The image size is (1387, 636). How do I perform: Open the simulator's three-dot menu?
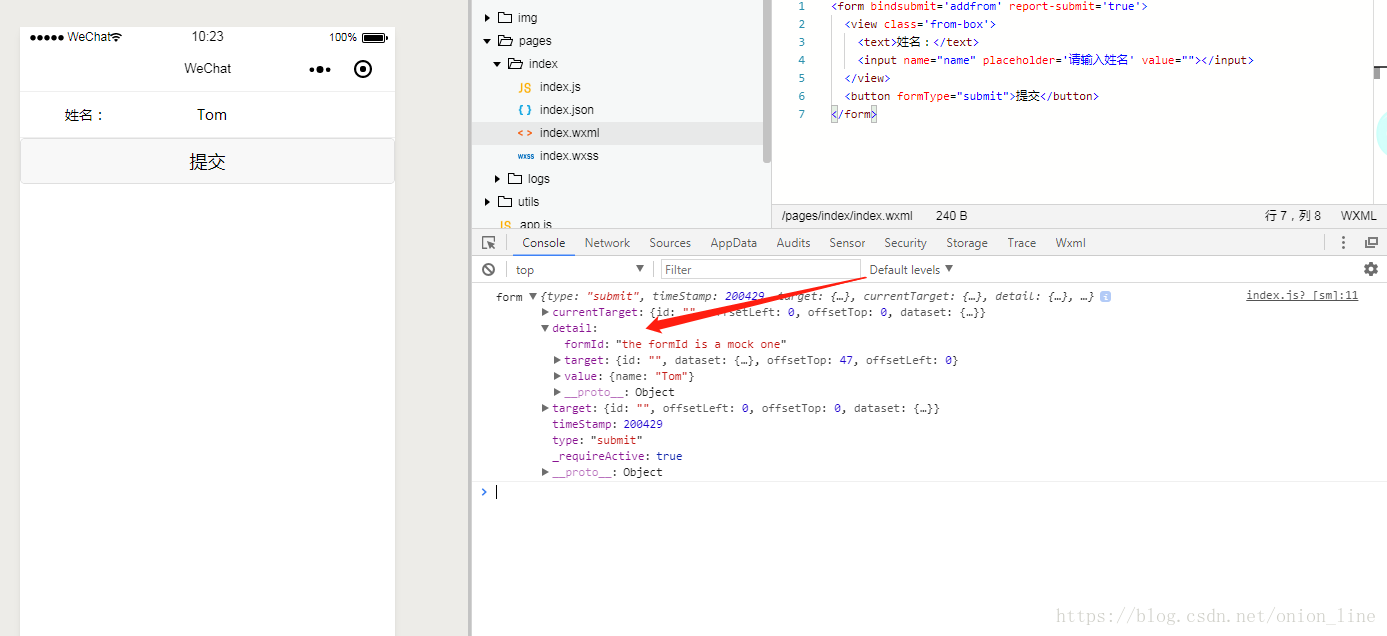point(320,69)
